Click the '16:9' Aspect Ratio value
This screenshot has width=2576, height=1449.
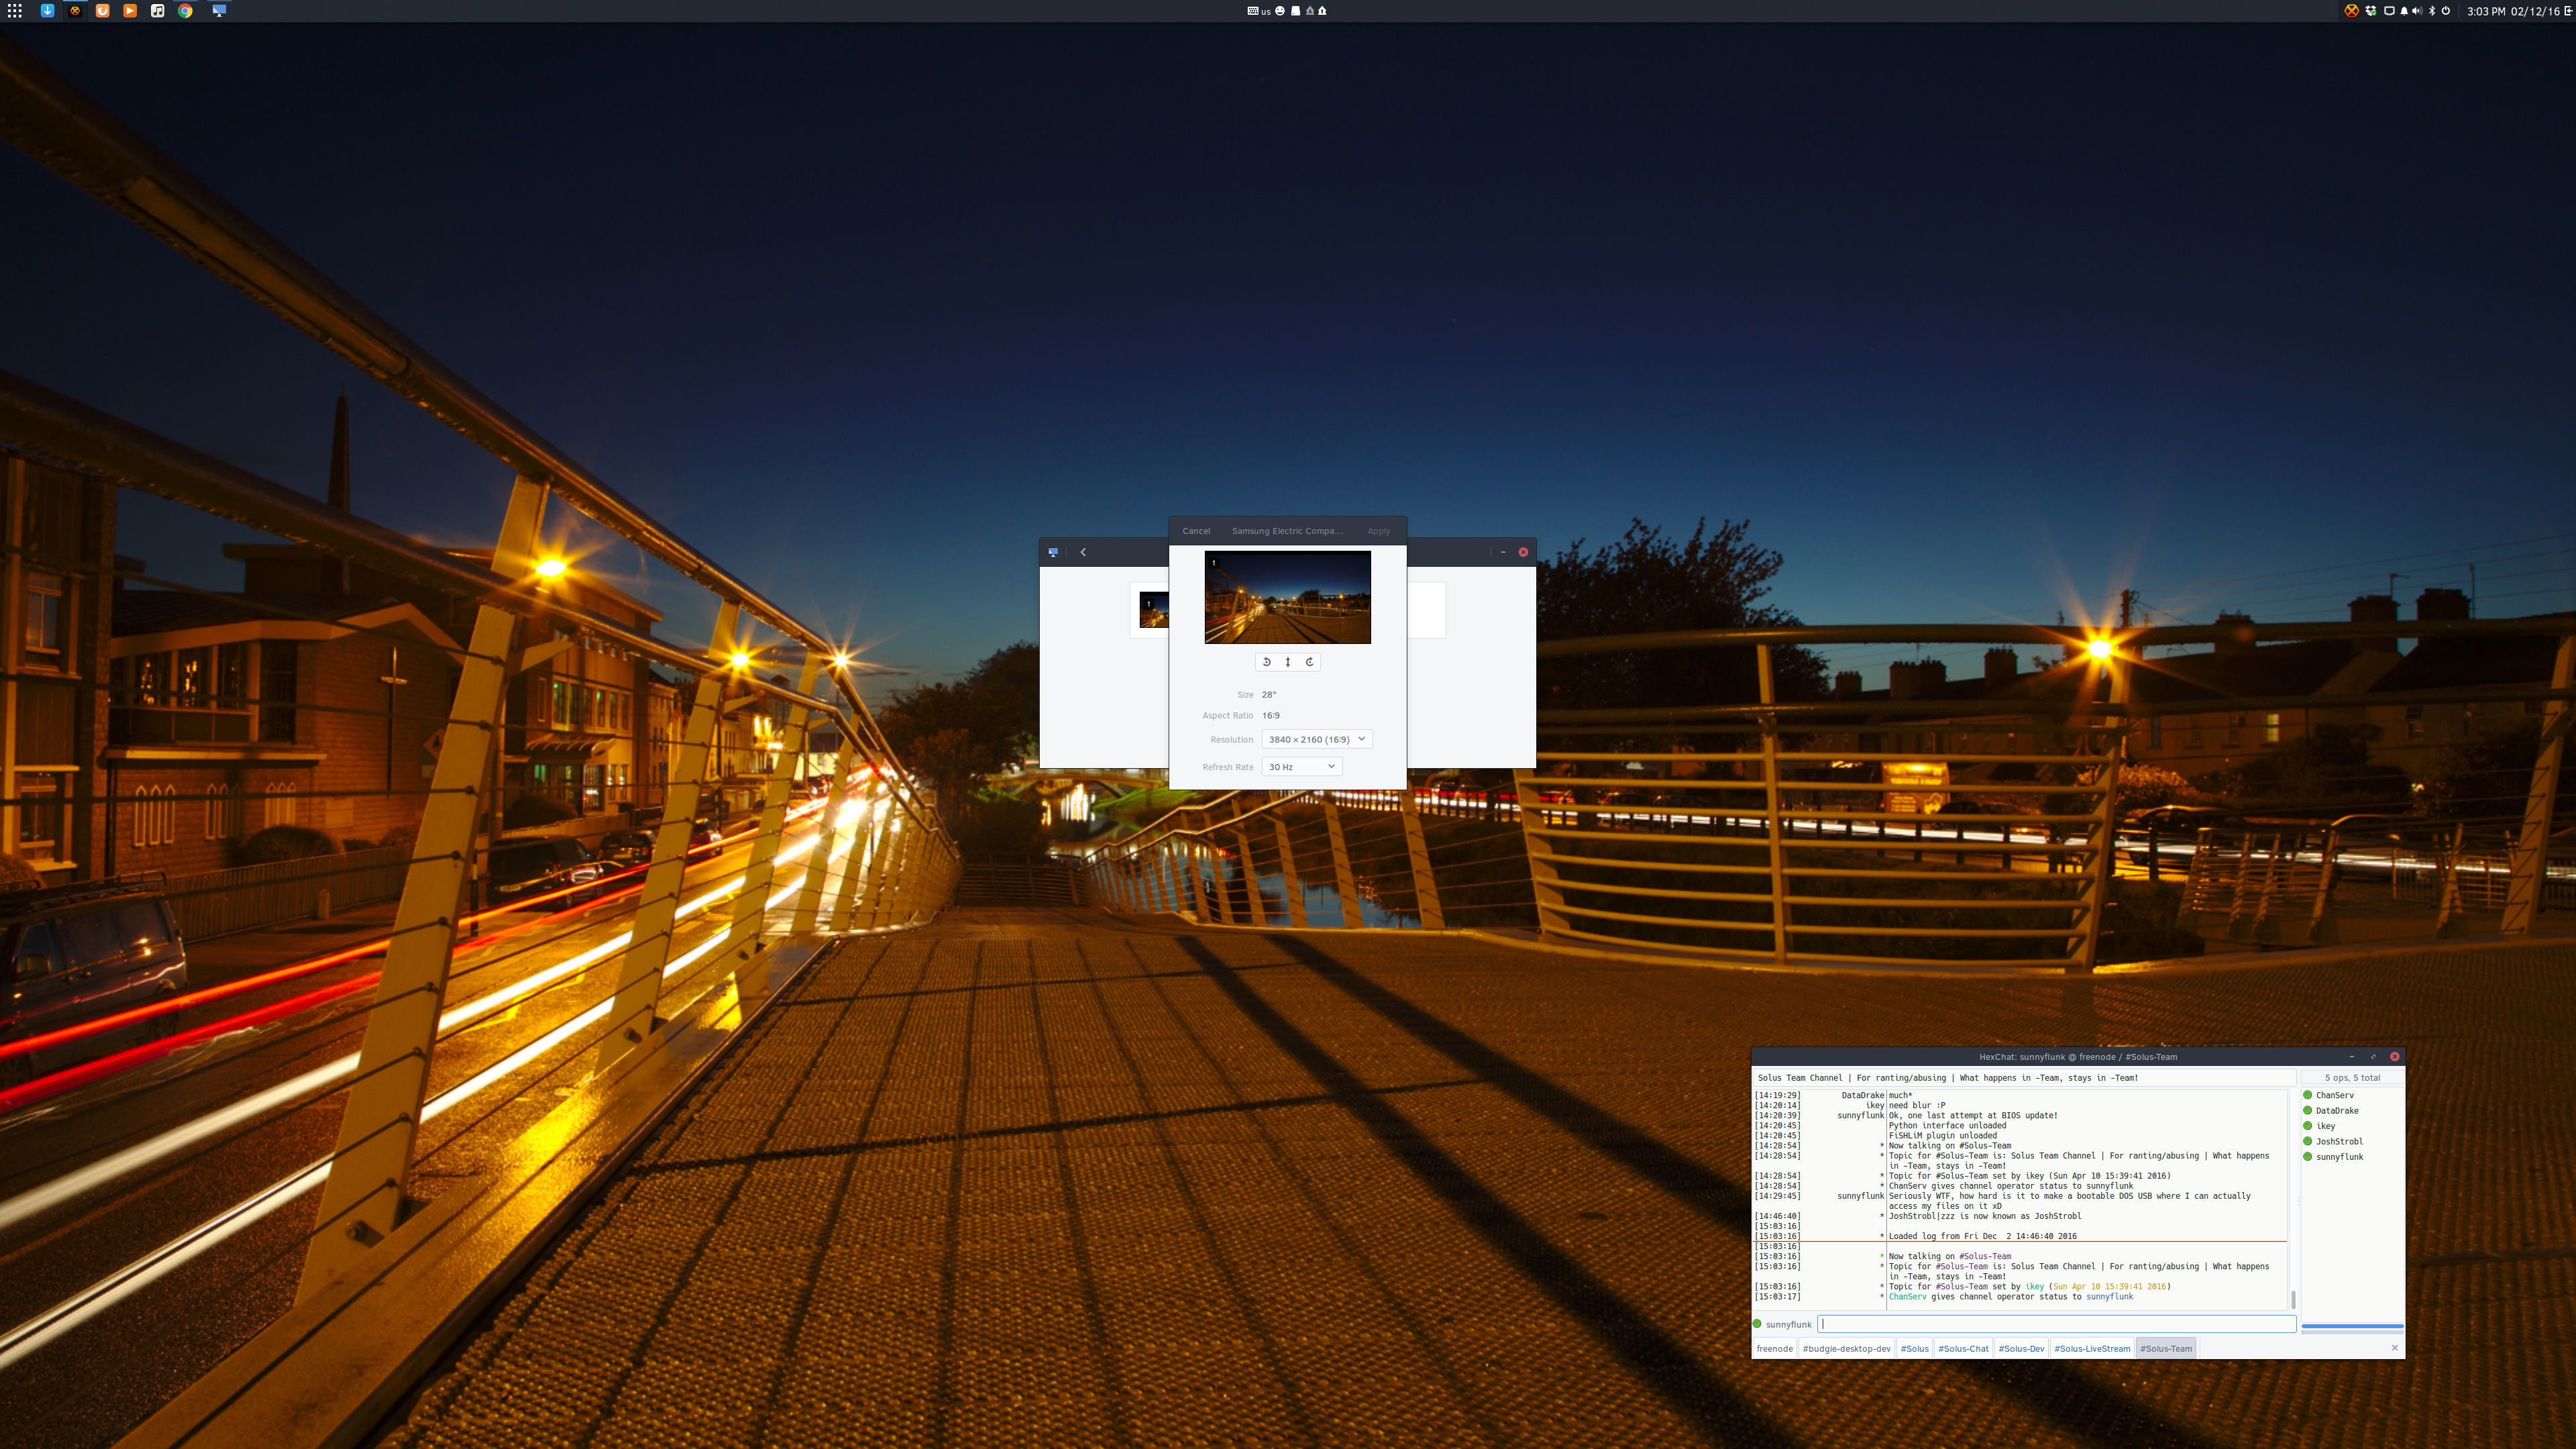coord(1271,716)
